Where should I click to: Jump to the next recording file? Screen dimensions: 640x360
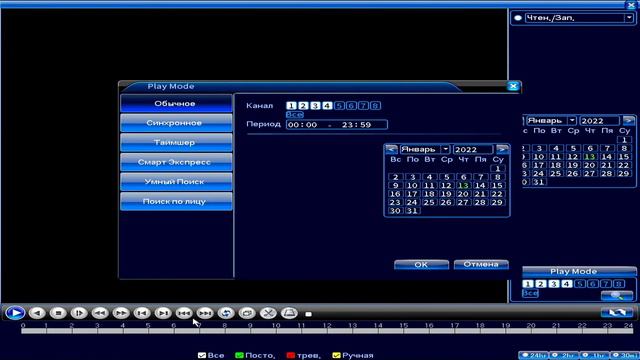[x=205, y=313]
